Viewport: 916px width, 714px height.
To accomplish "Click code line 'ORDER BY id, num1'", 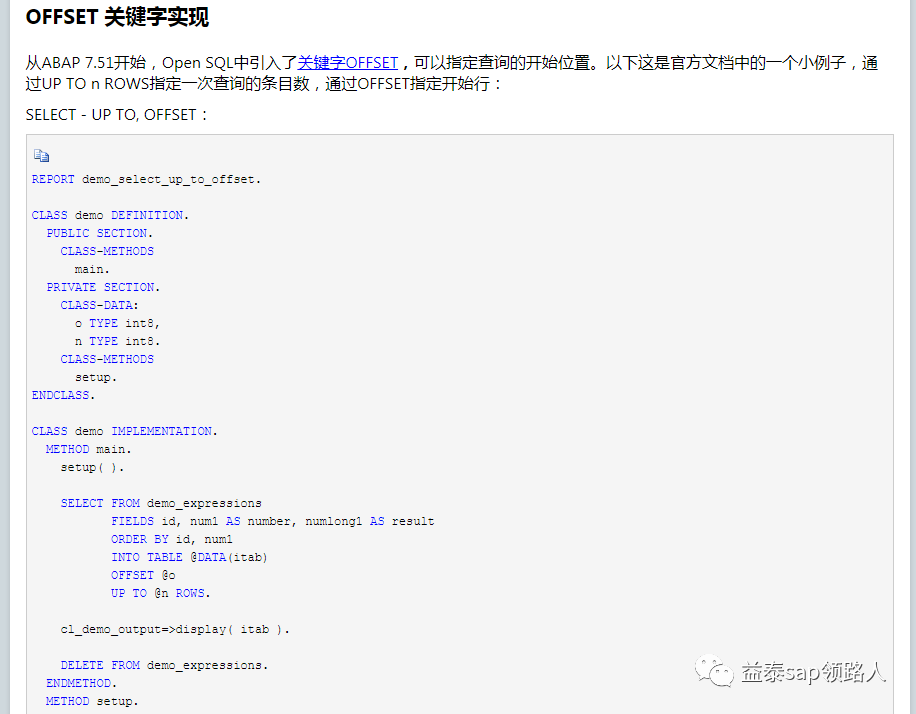I will pos(172,539).
